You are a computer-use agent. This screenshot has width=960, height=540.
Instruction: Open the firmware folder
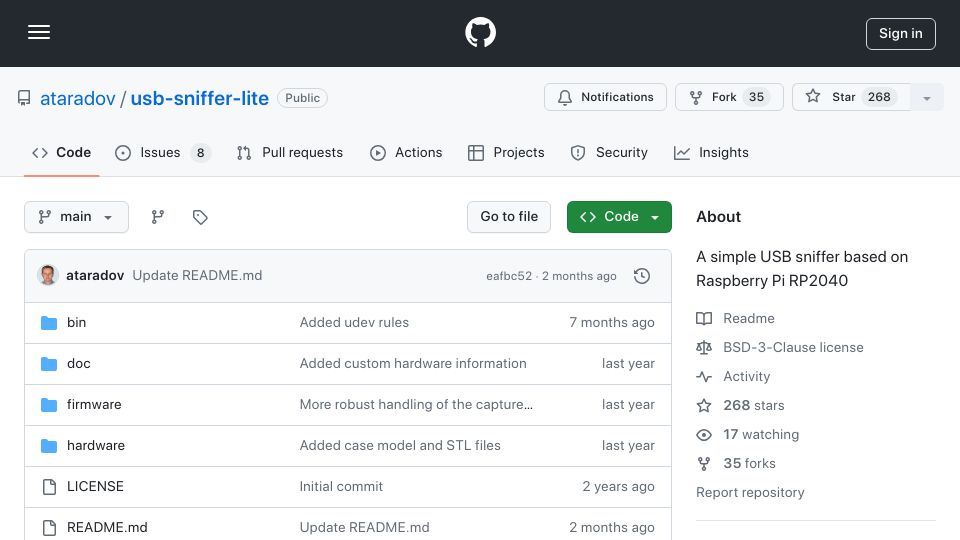point(94,405)
